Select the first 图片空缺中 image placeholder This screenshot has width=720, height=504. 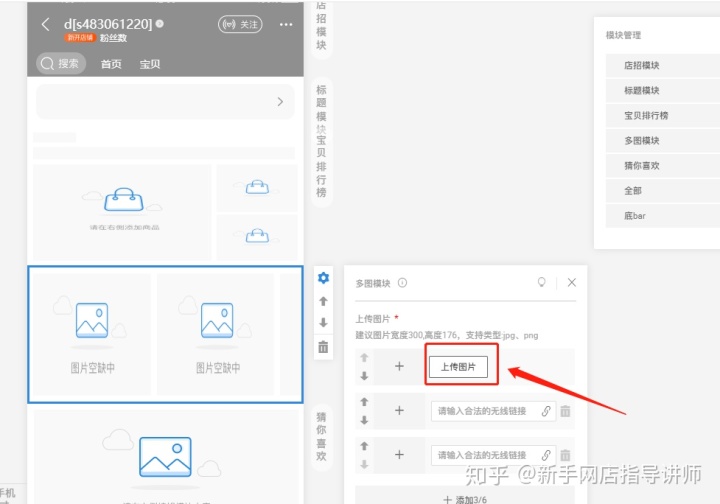click(x=92, y=334)
